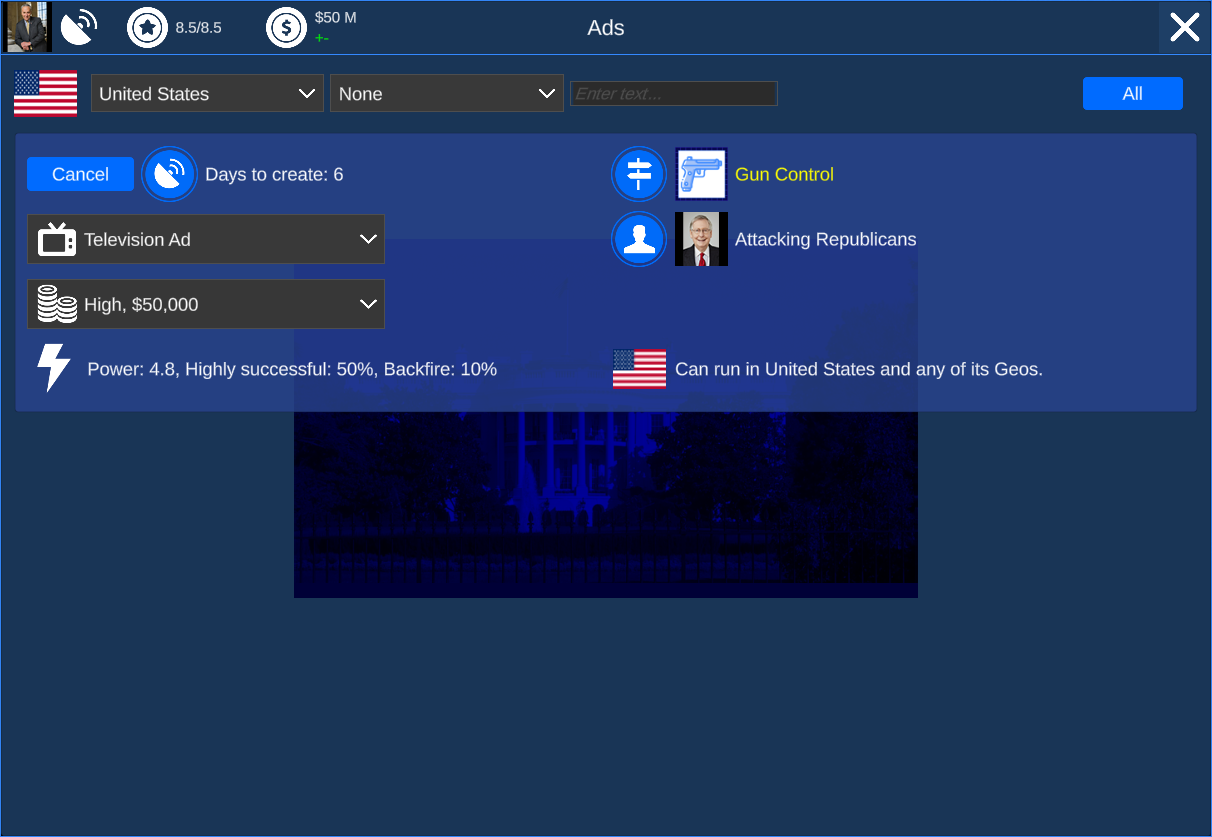This screenshot has height=837, width=1212.
Task: Click the star rating icon in top bar
Action: 147,28
